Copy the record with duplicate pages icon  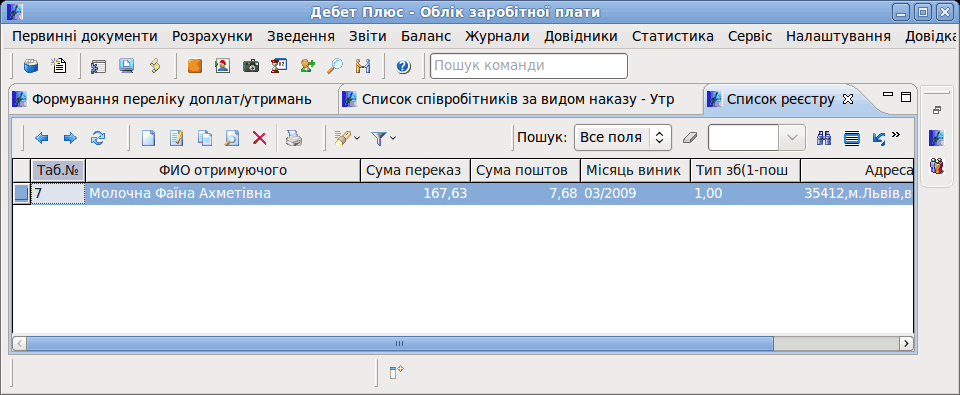point(204,138)
